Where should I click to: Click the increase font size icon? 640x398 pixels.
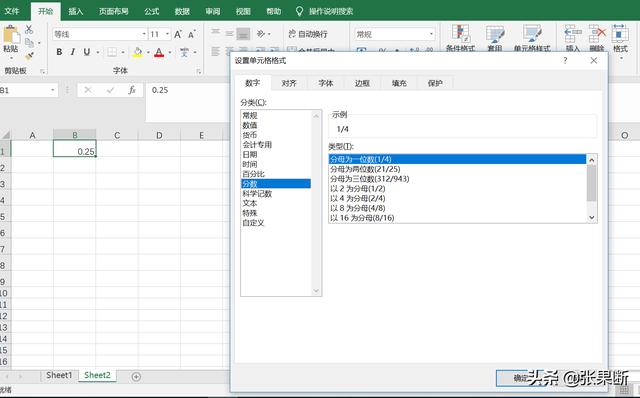click(178, 34)
